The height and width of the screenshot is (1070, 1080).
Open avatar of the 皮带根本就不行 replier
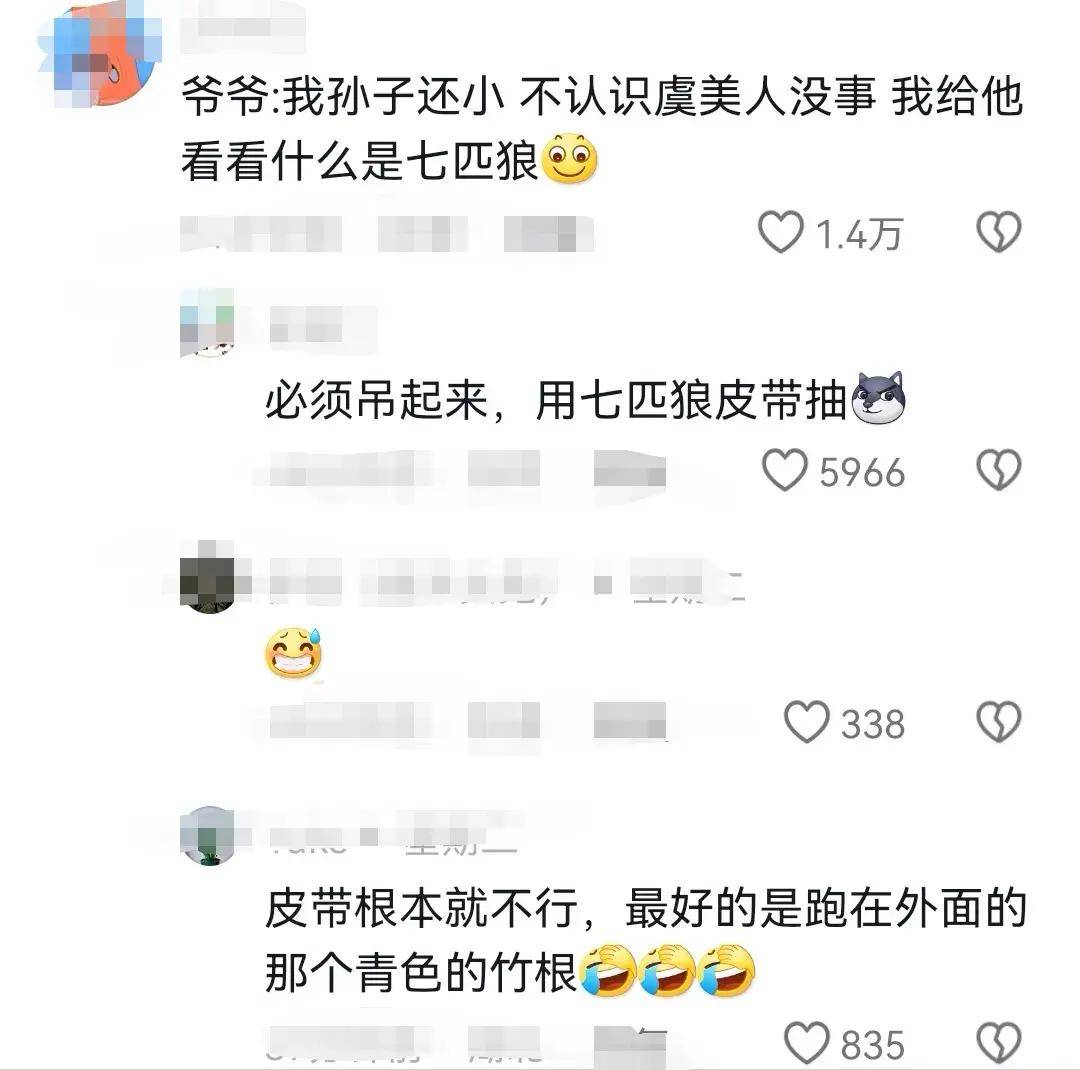click(x=207, y=836)
